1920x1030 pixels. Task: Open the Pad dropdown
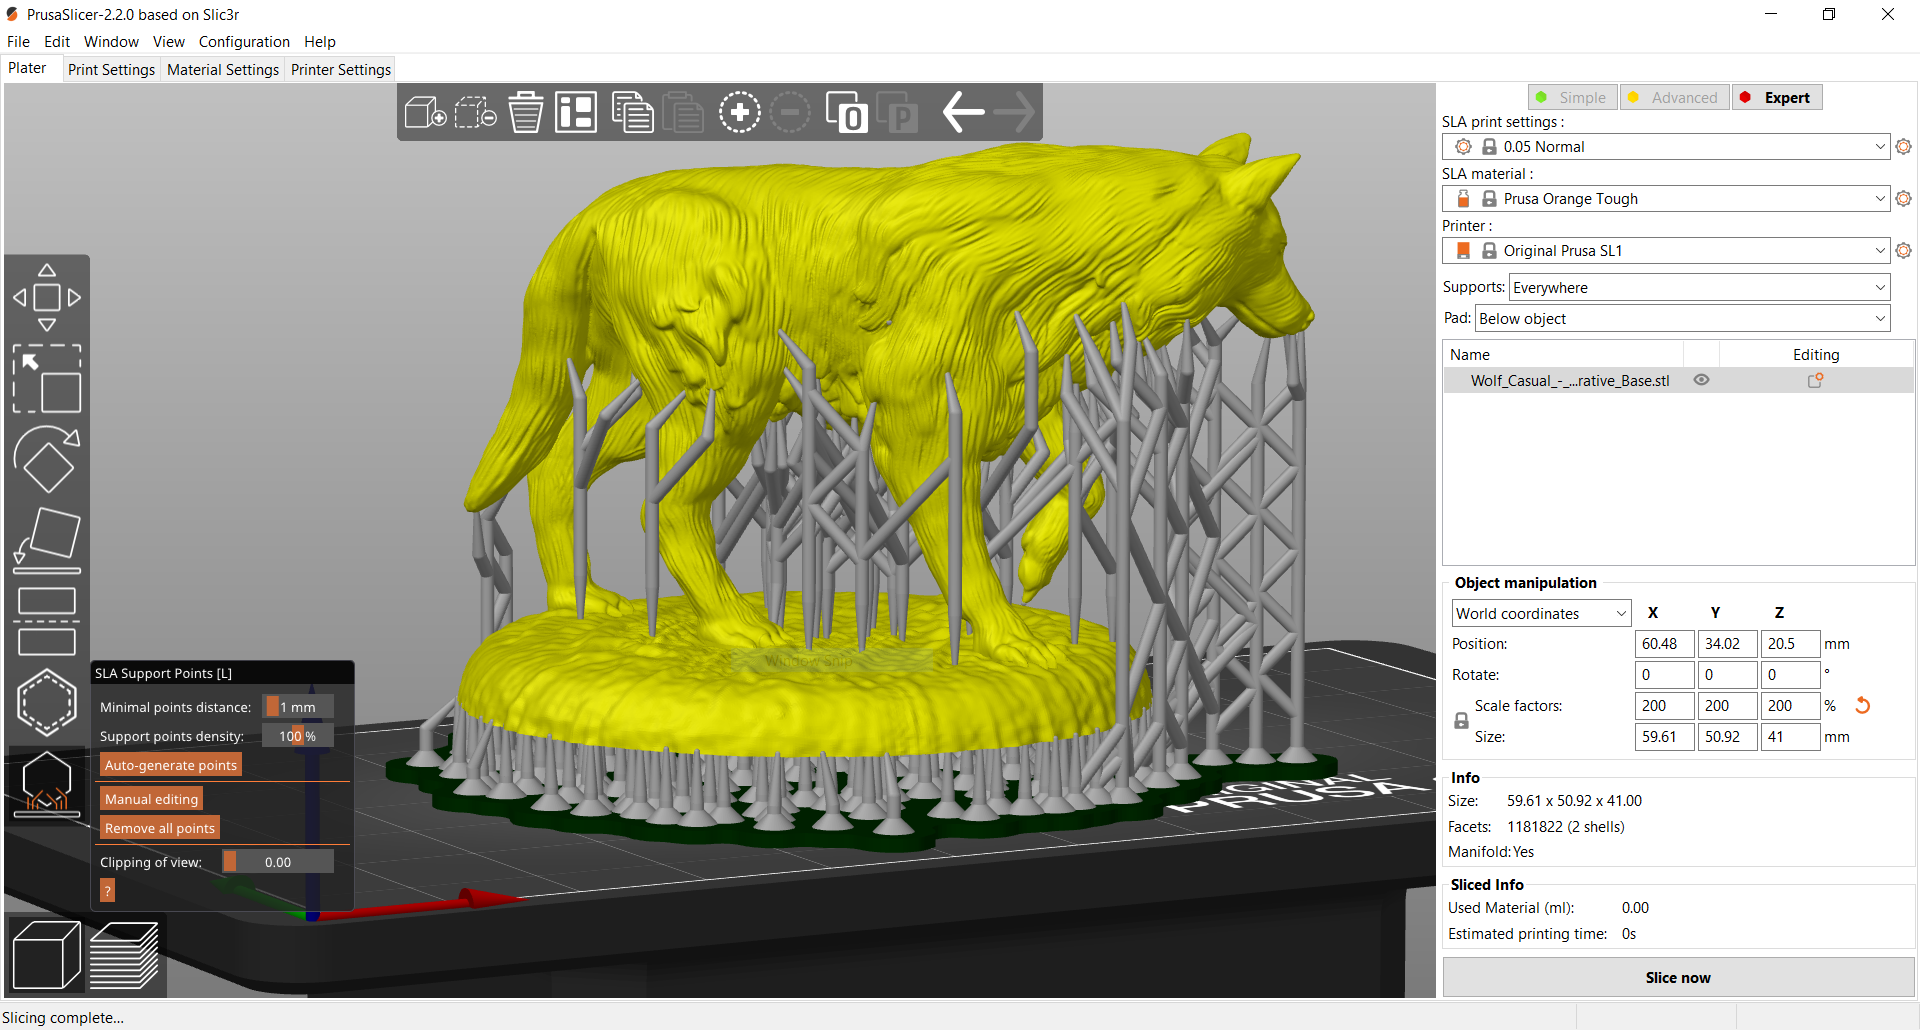coord(1682,319)
